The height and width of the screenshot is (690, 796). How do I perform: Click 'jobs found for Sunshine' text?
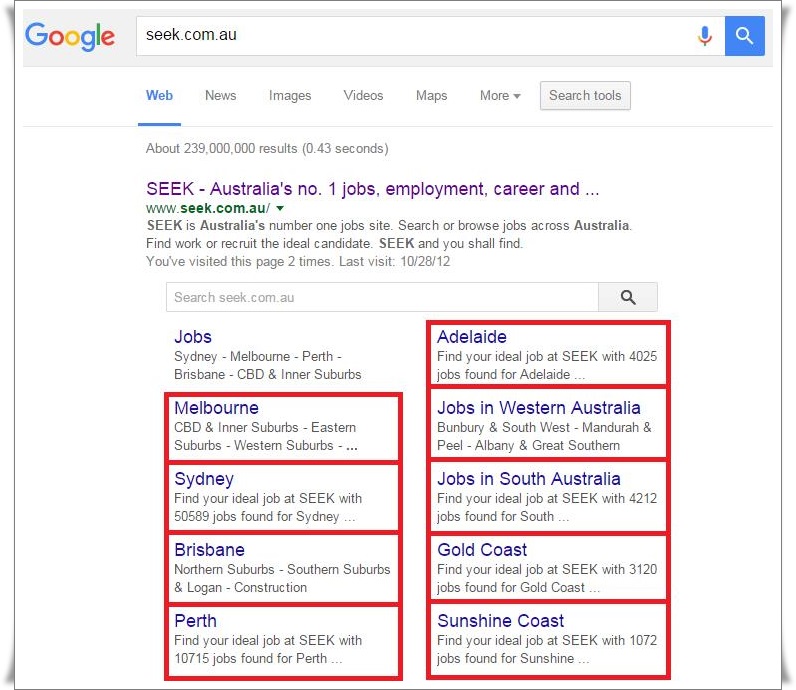click(506, 659)
